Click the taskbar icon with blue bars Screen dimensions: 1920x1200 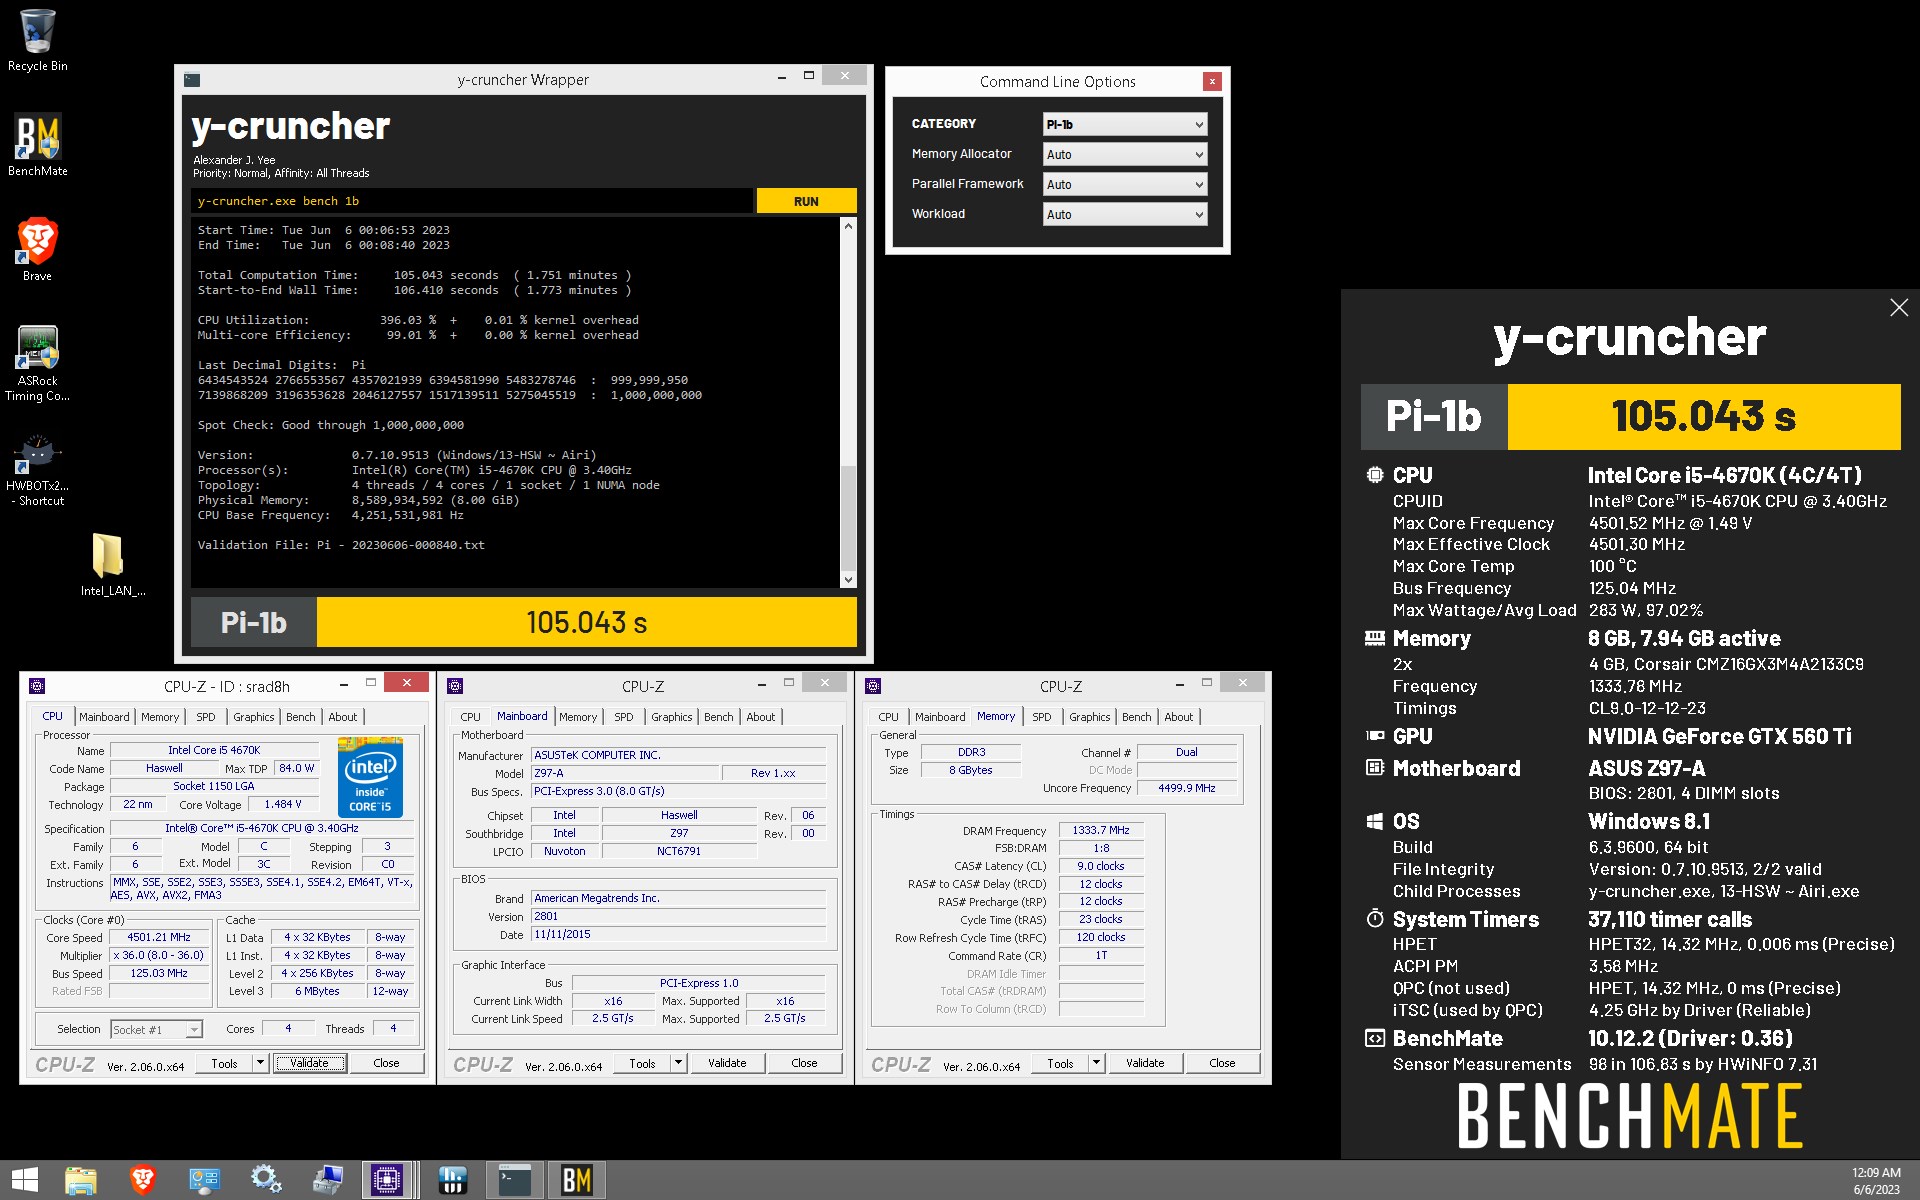pos(453,1180)
